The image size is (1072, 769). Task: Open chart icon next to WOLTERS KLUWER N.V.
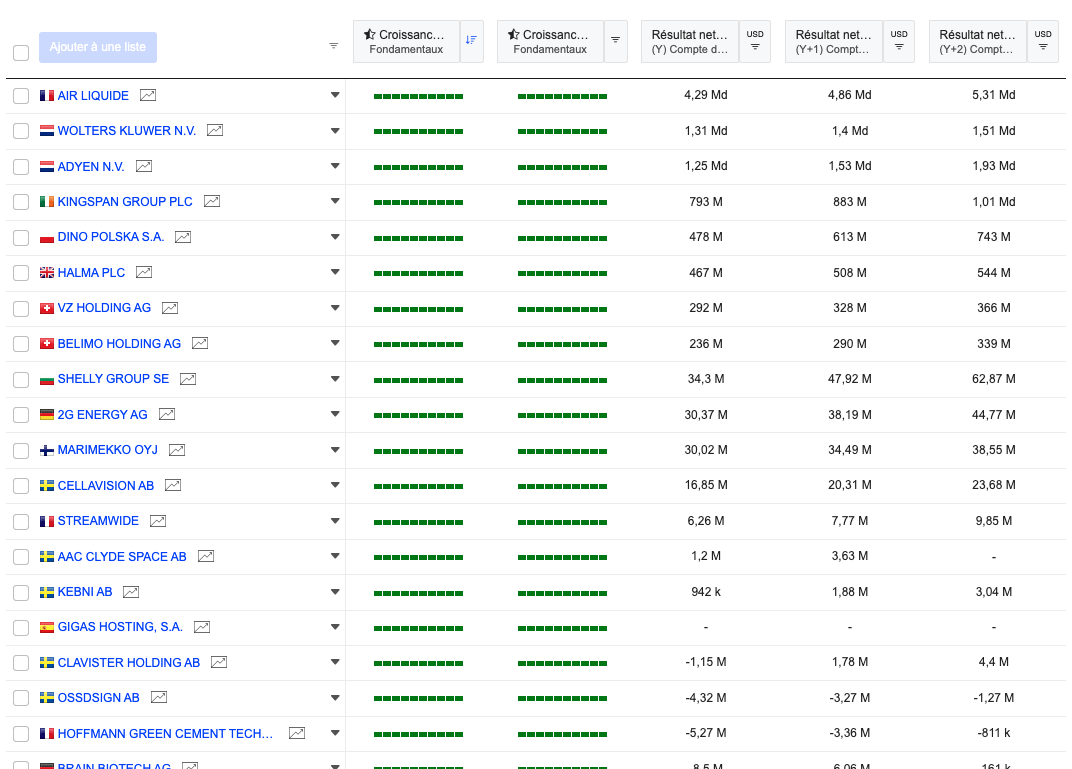[x=215, y=131]
